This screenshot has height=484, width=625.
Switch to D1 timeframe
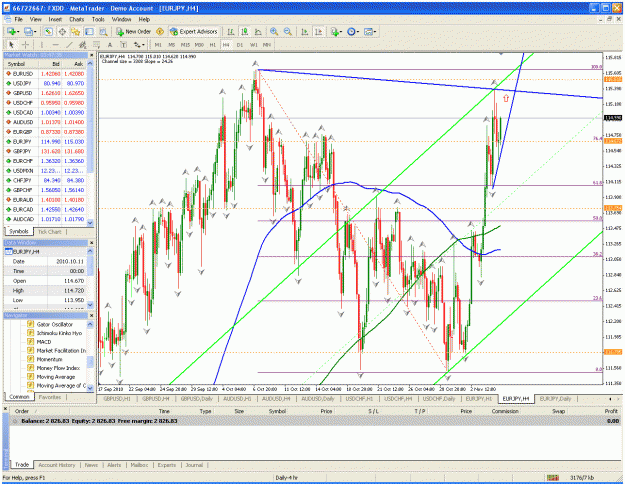click(x=240, y=45)
